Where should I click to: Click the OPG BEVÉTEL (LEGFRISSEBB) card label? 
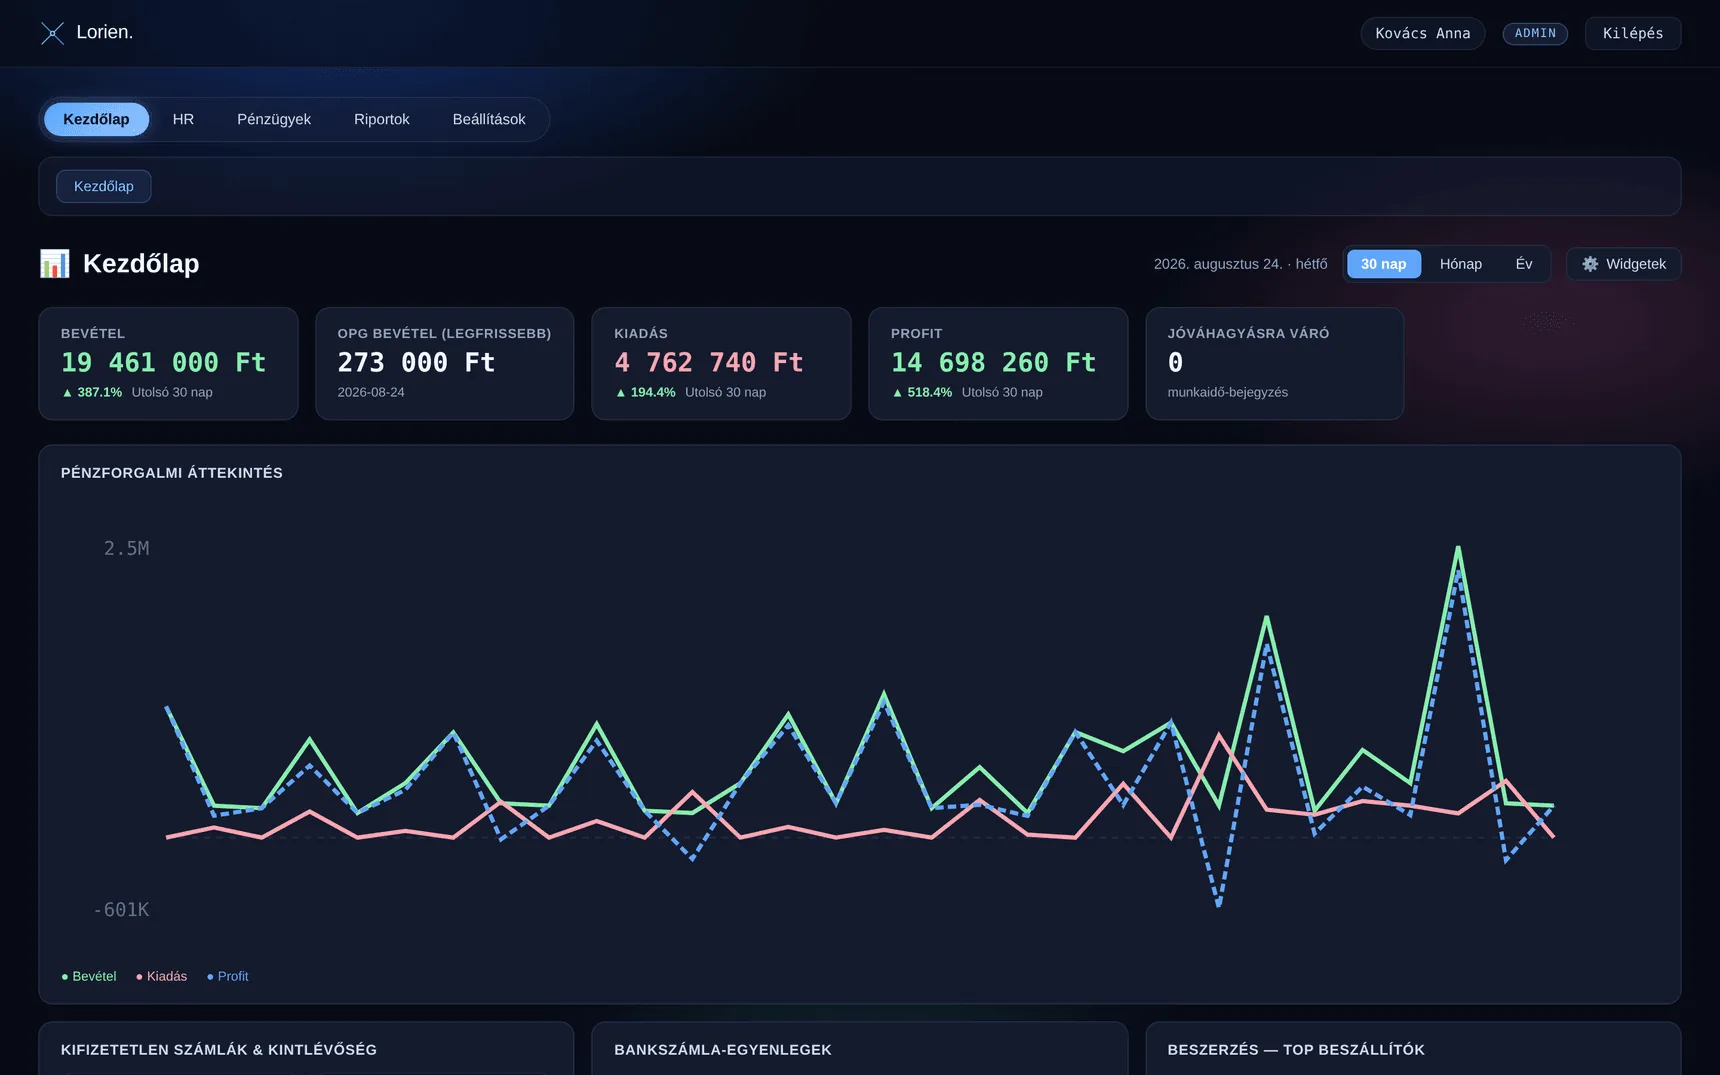point(444,334)
